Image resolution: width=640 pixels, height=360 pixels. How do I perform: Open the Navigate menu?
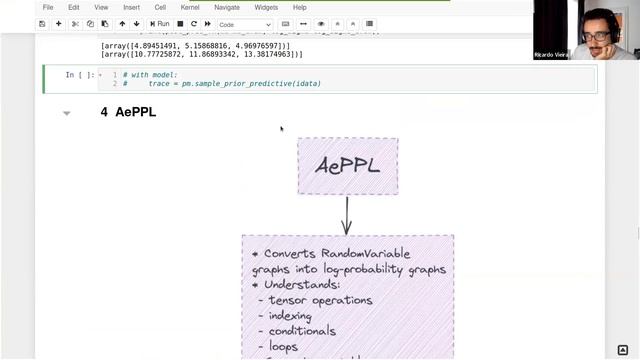click(227, 7)
